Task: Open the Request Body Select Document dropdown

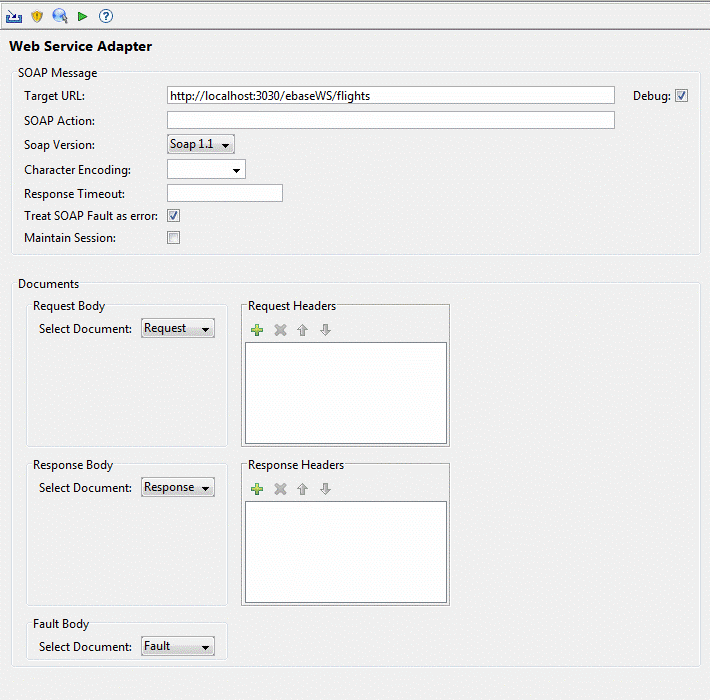Action: (x=178, y=329)
